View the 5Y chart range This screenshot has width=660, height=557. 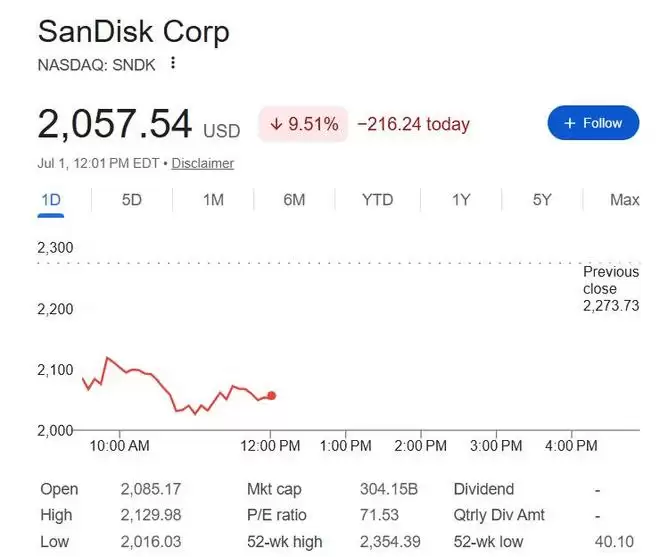(x=542, y=200)
